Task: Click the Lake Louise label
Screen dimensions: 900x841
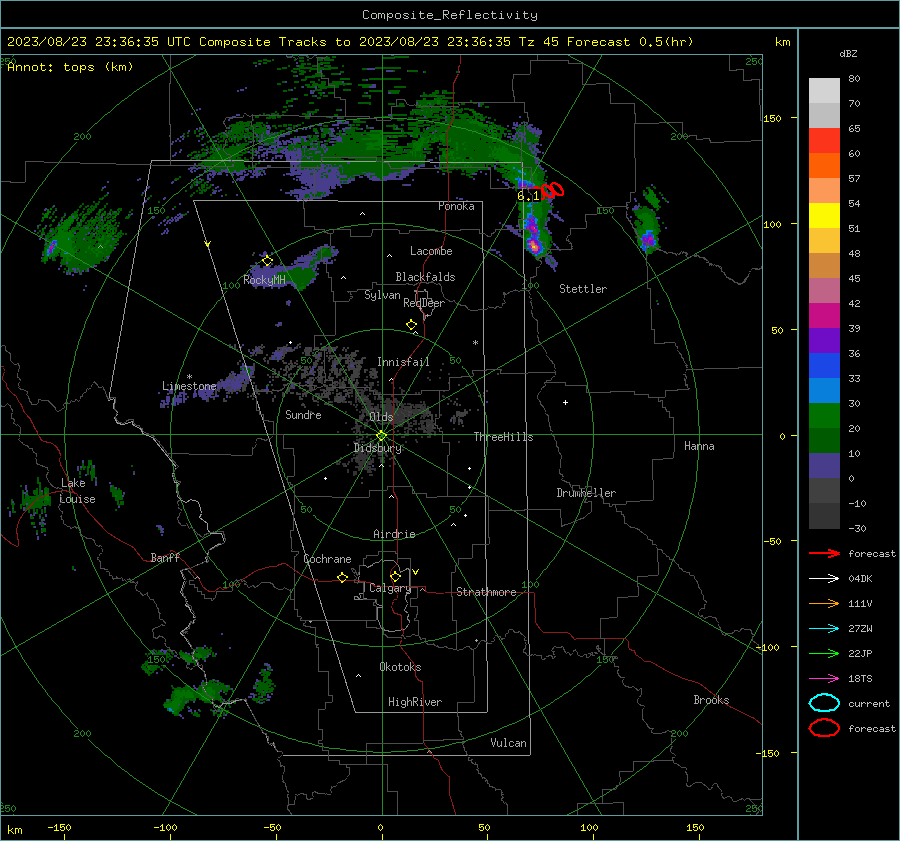Action: (77, 491)
